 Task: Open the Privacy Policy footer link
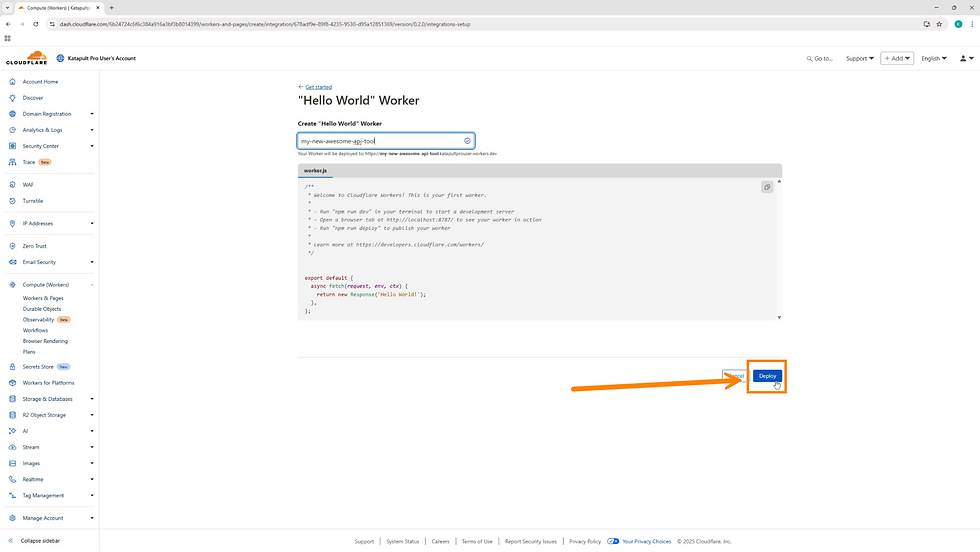584,541
